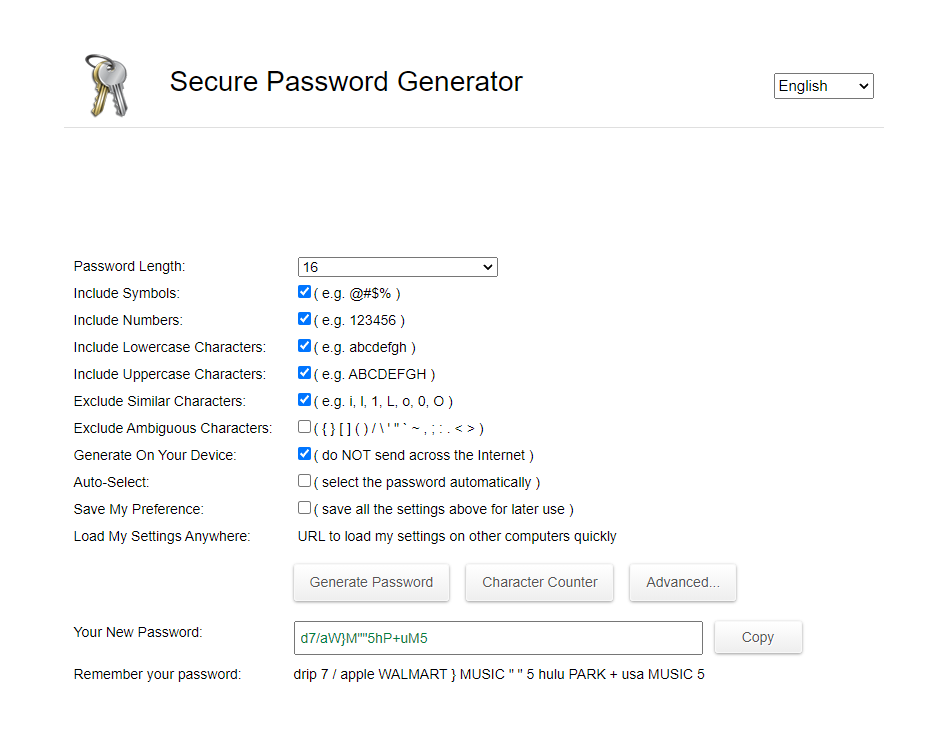Uncheck Generate On Your Device
This screenshot has width=950, height=746.
click(305, 454)
